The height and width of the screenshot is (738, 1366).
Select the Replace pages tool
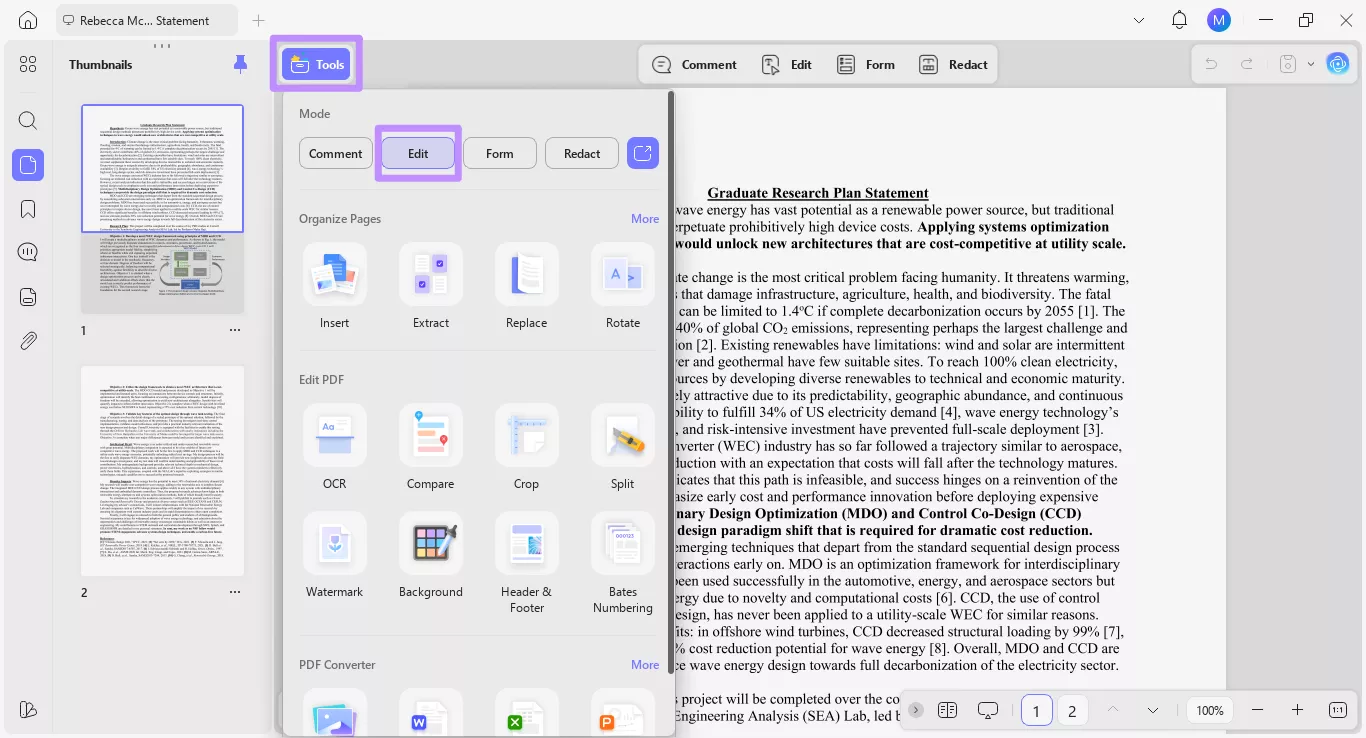[x=527, y=286]
